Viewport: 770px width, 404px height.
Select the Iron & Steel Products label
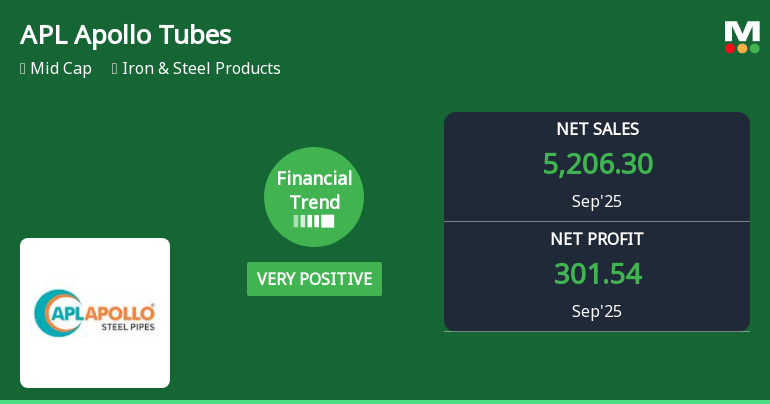click(x=201, y=69)
